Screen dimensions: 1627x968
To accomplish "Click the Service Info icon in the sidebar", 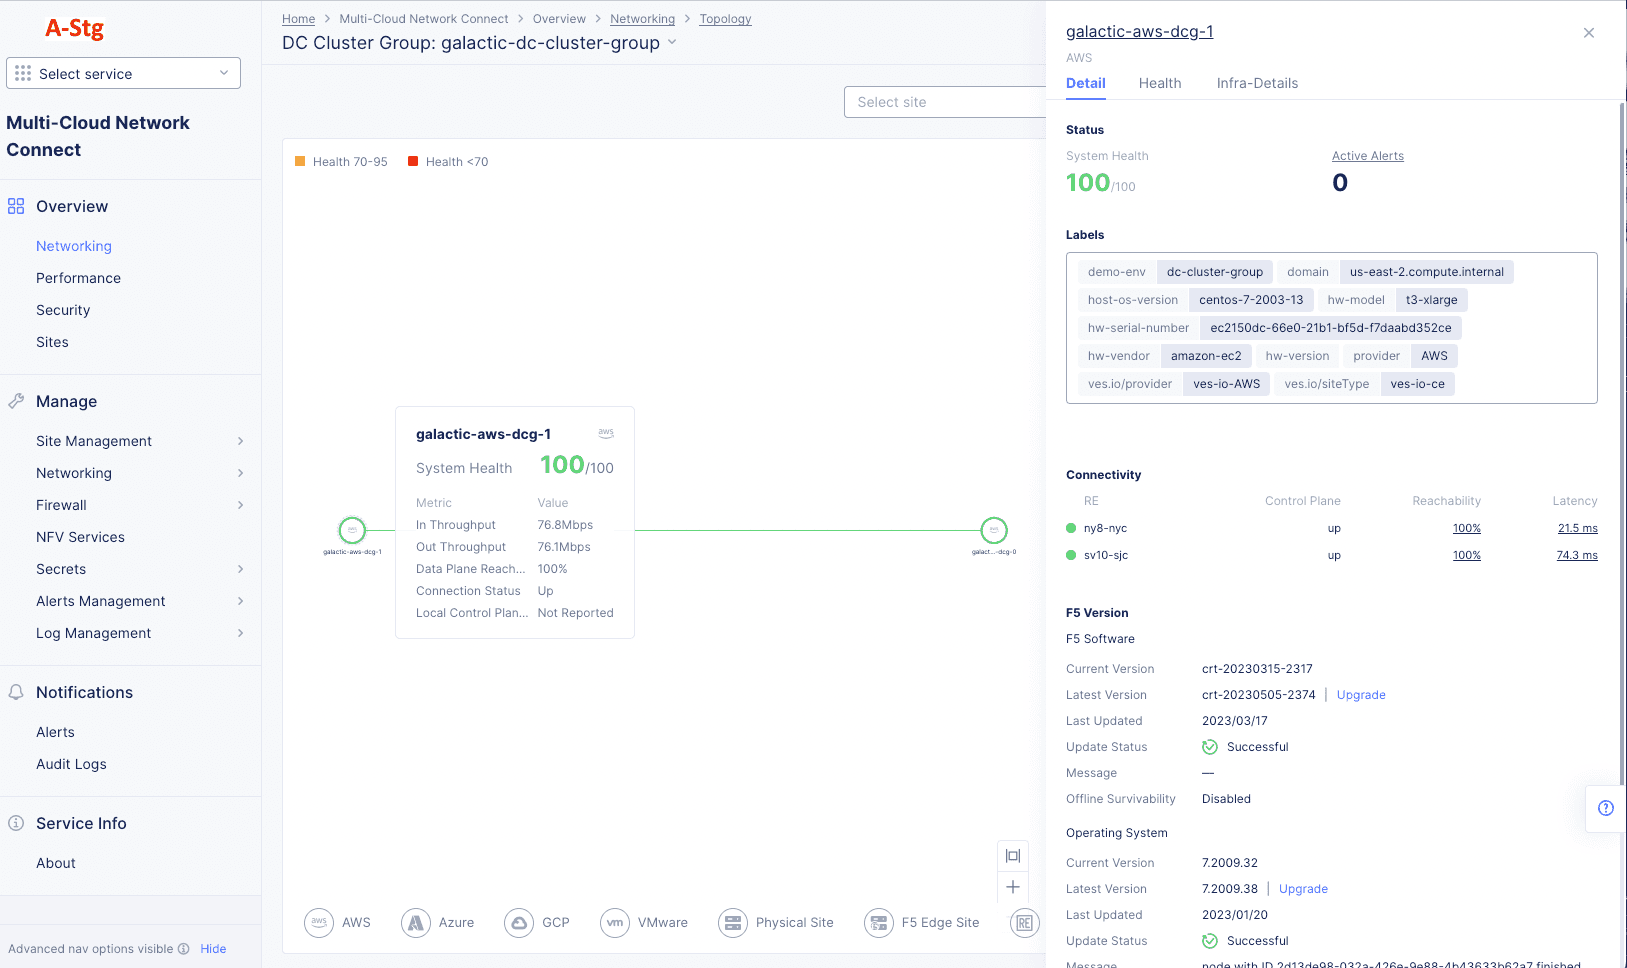I will (15, 822).
